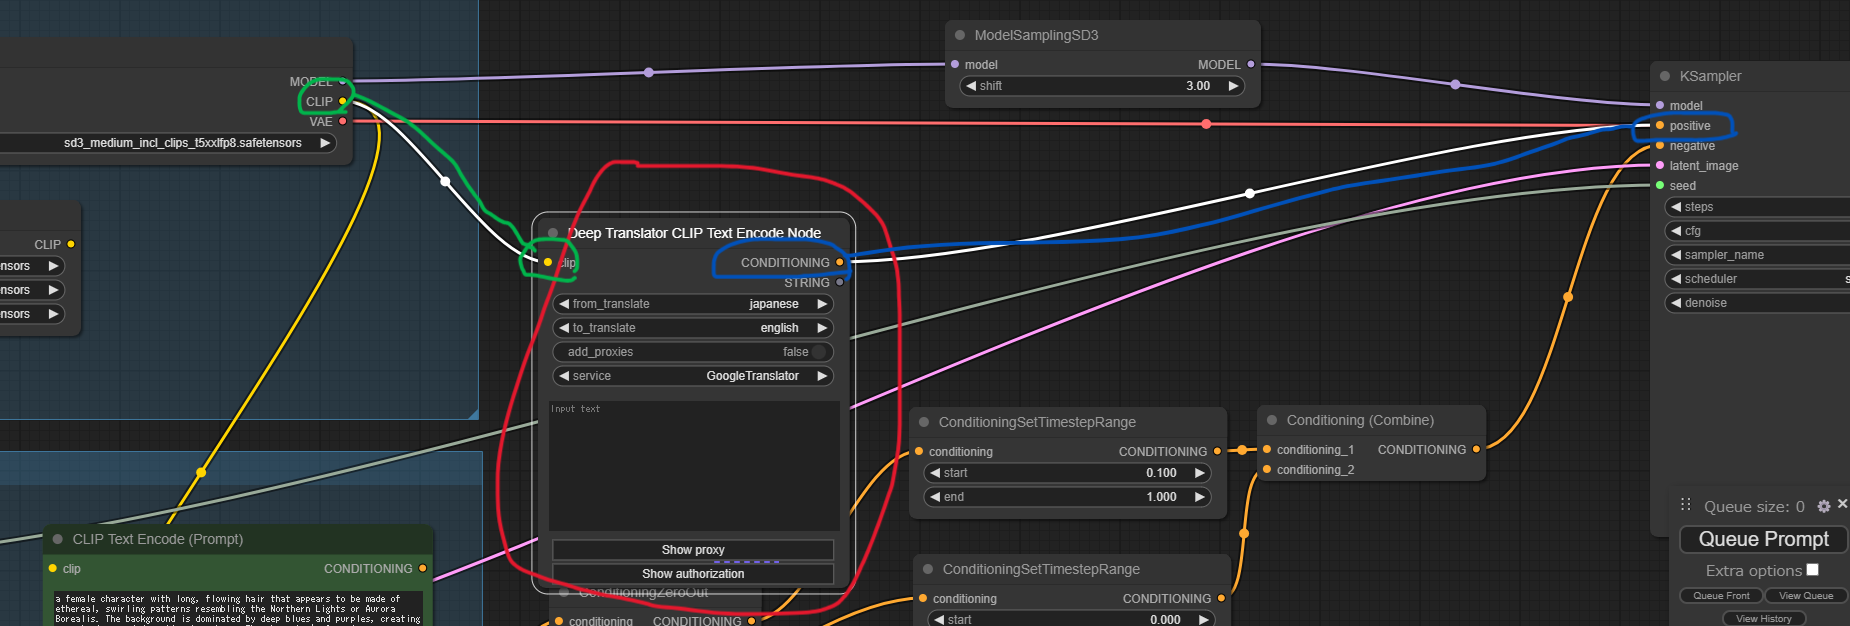Collapse the Conditioning (Combine) node title dot
This screenshot has width=1850, height=626.
(1272, 420)
